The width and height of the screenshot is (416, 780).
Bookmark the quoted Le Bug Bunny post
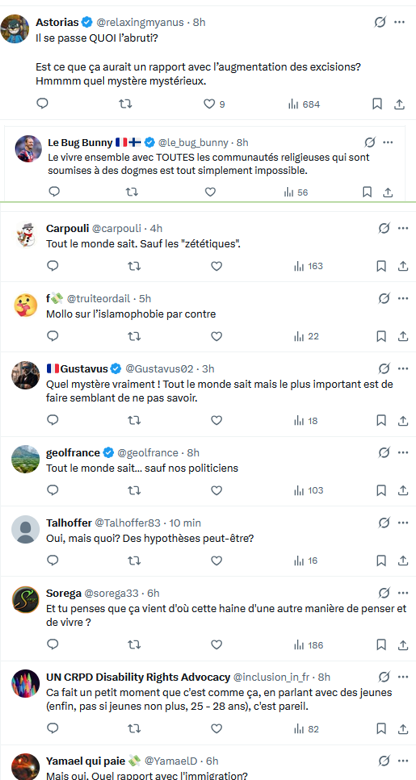point(367,192)
